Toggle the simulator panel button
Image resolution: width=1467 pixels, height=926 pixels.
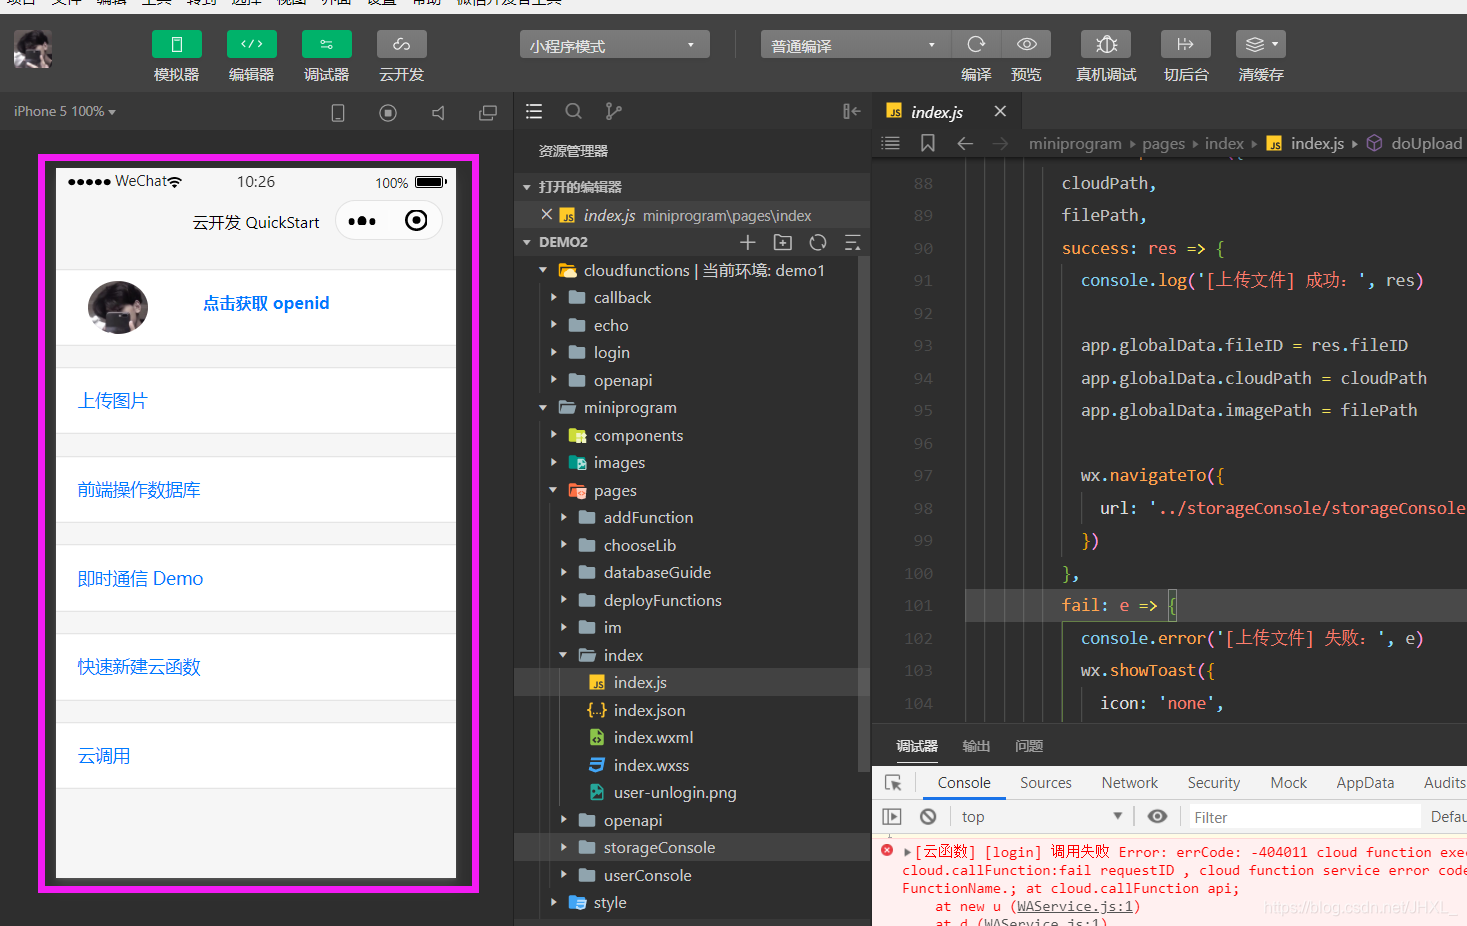[x=176, y=44]
